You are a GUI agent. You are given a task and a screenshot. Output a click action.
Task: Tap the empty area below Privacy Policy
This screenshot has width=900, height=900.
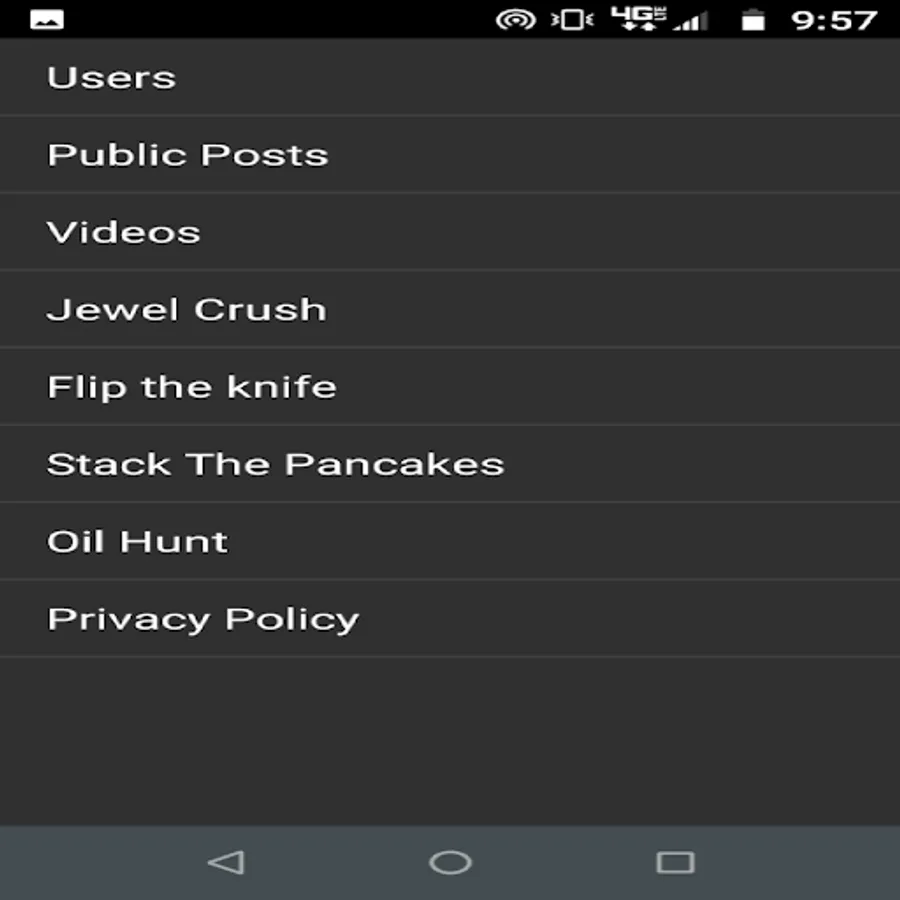[x=450, y=742]
